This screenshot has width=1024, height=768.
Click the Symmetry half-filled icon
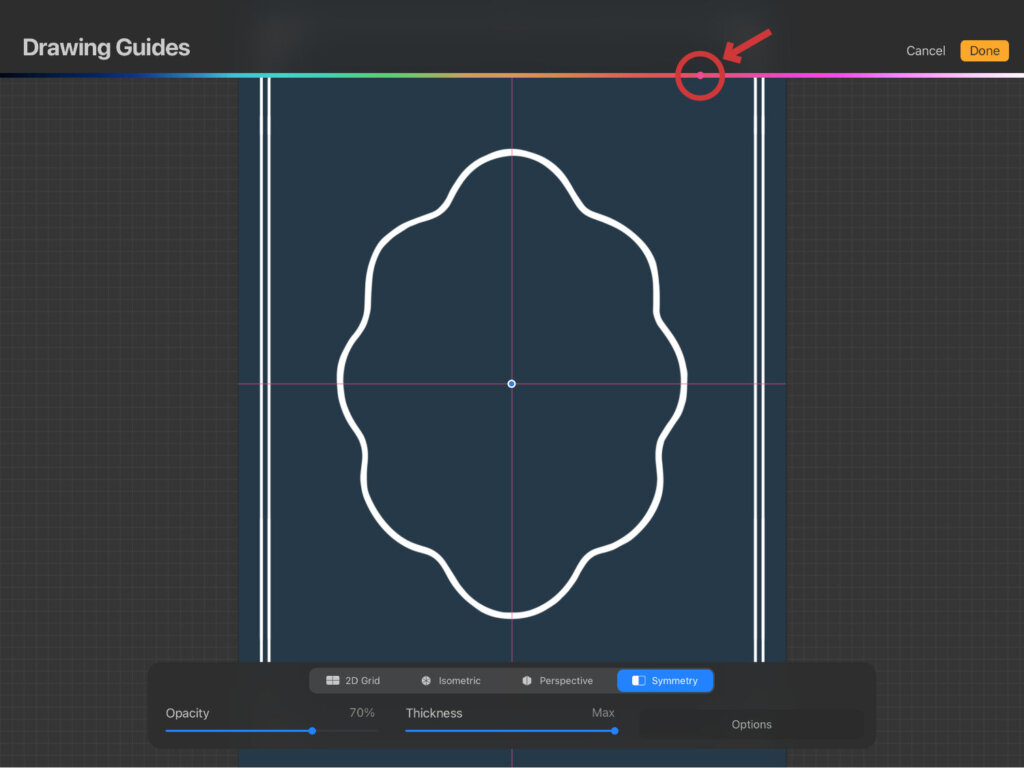(x=638, y=681)
